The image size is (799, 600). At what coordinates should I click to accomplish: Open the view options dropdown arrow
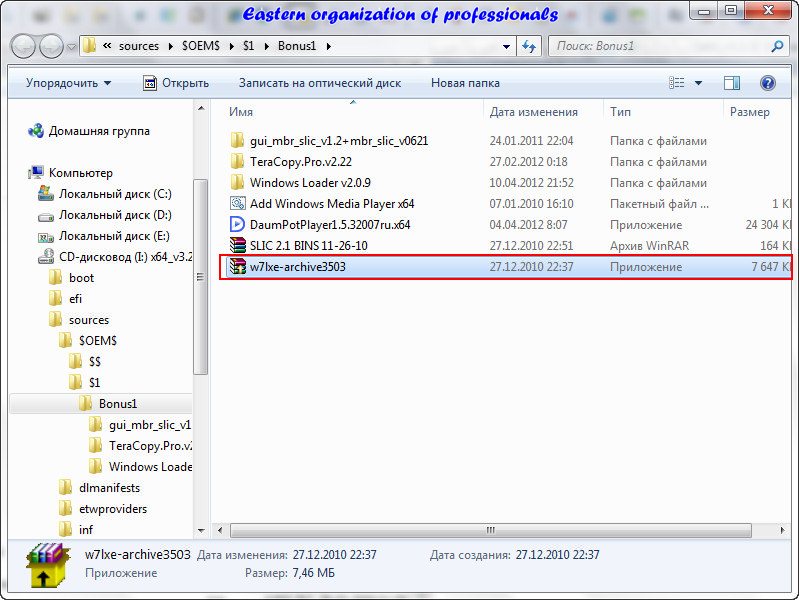(698, 83)
